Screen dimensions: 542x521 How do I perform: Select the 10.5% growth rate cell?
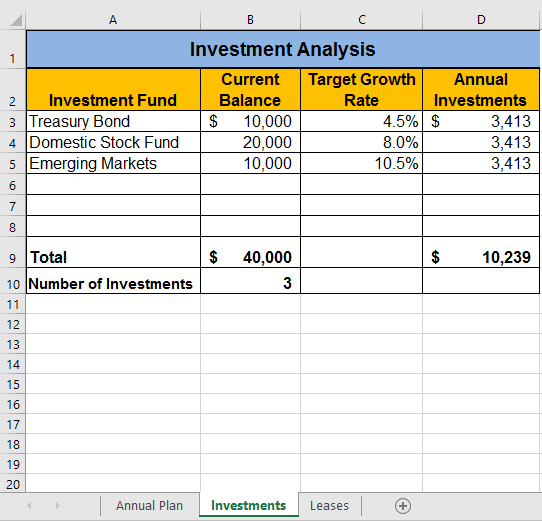click(x=362, y=163)
